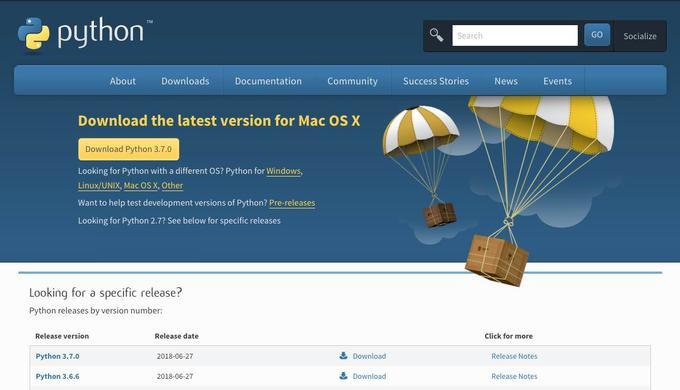
Task: Open the About menu item
Action: [123, 81]
